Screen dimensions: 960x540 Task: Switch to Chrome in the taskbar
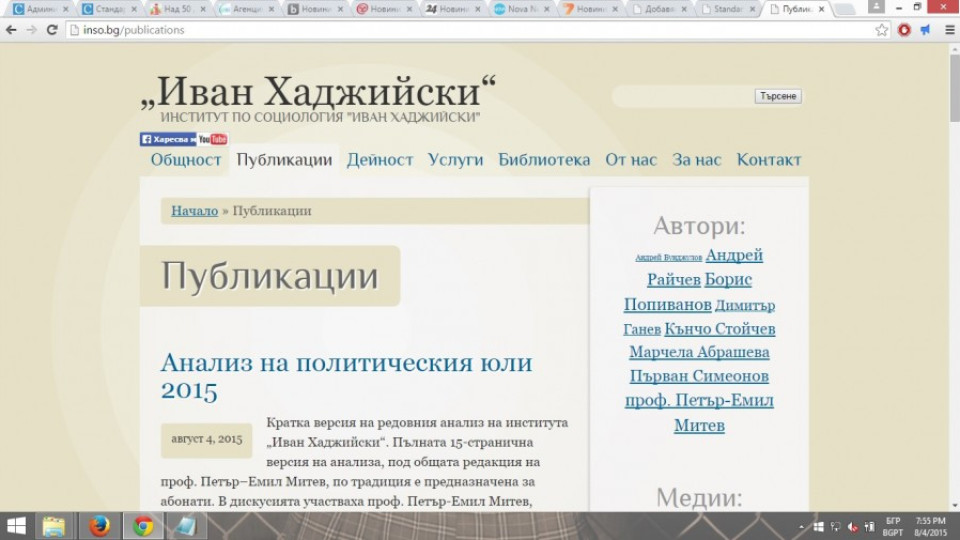(x=143, y=526)
